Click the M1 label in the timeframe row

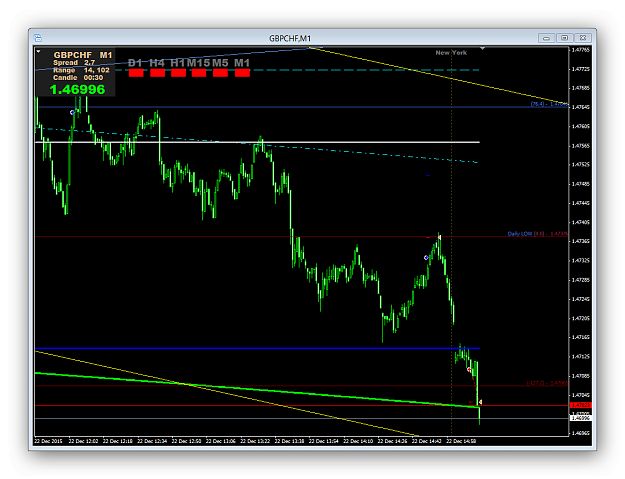[242, 63]
